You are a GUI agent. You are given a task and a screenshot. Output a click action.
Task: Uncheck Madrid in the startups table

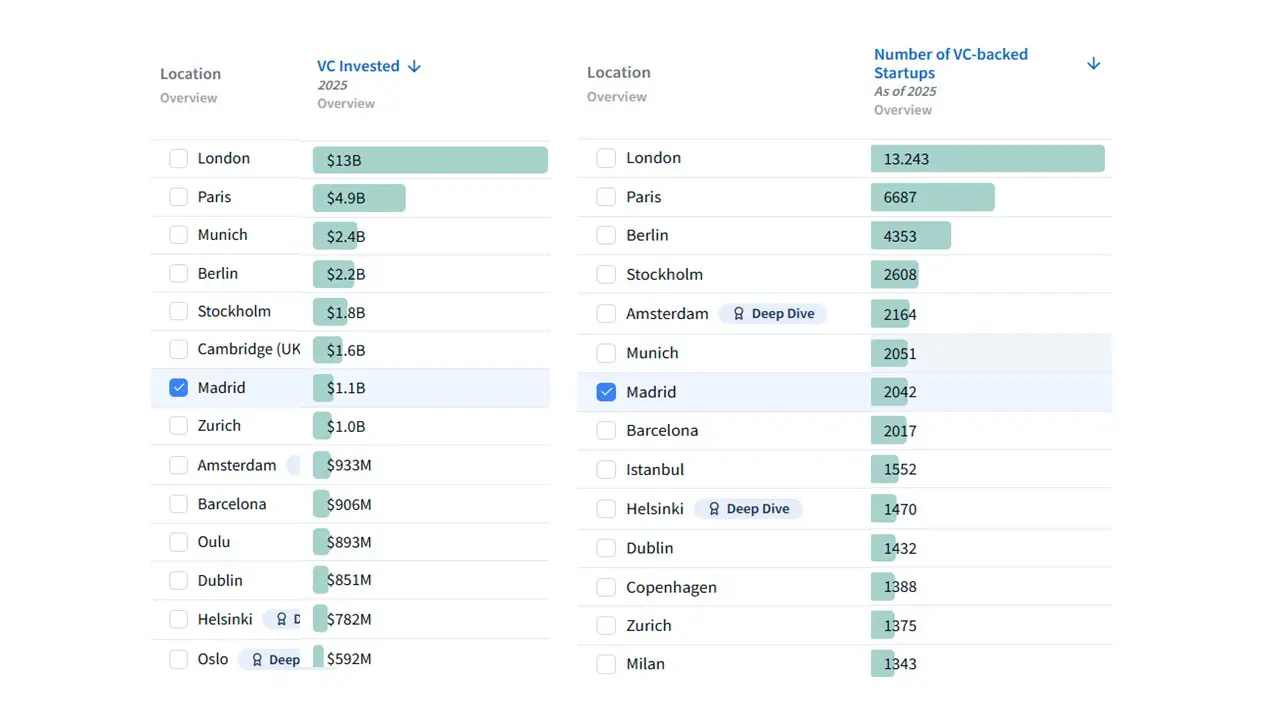point(606,392)
